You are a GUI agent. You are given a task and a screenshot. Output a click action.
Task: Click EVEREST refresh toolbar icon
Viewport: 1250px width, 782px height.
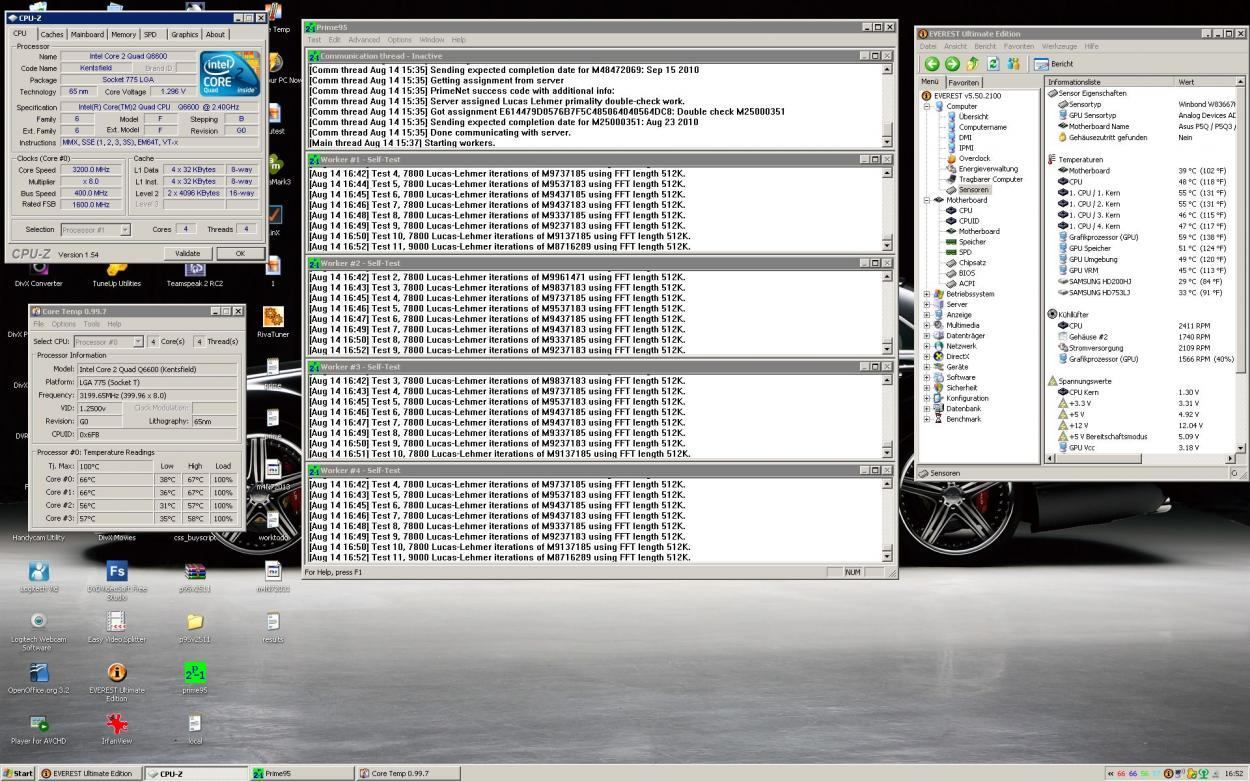(994, 63)
